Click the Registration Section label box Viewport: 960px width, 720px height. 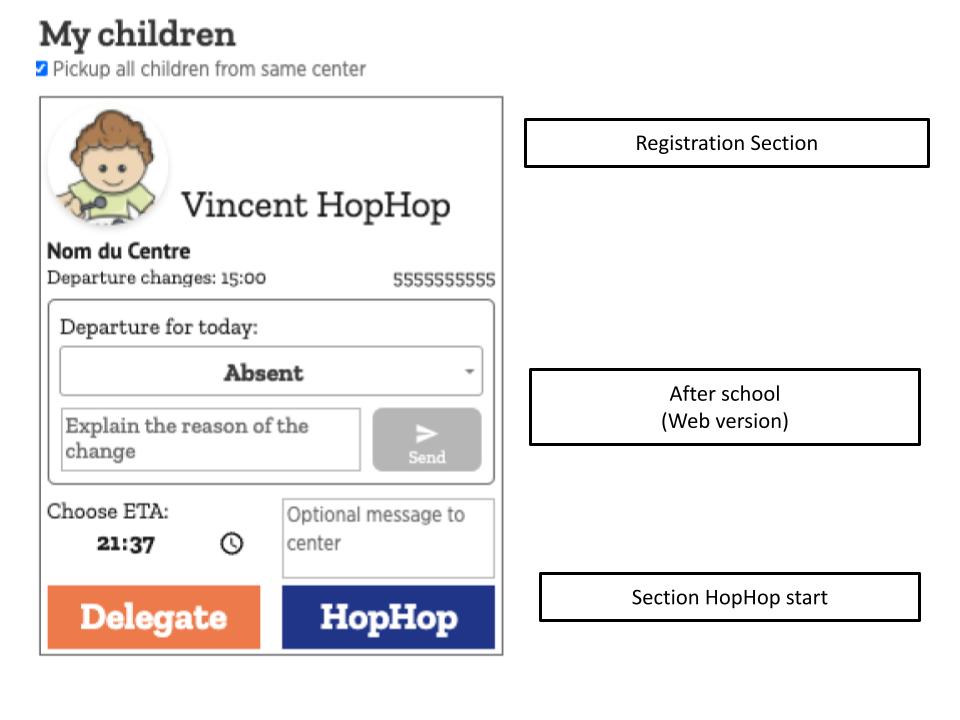click(727, 143)
